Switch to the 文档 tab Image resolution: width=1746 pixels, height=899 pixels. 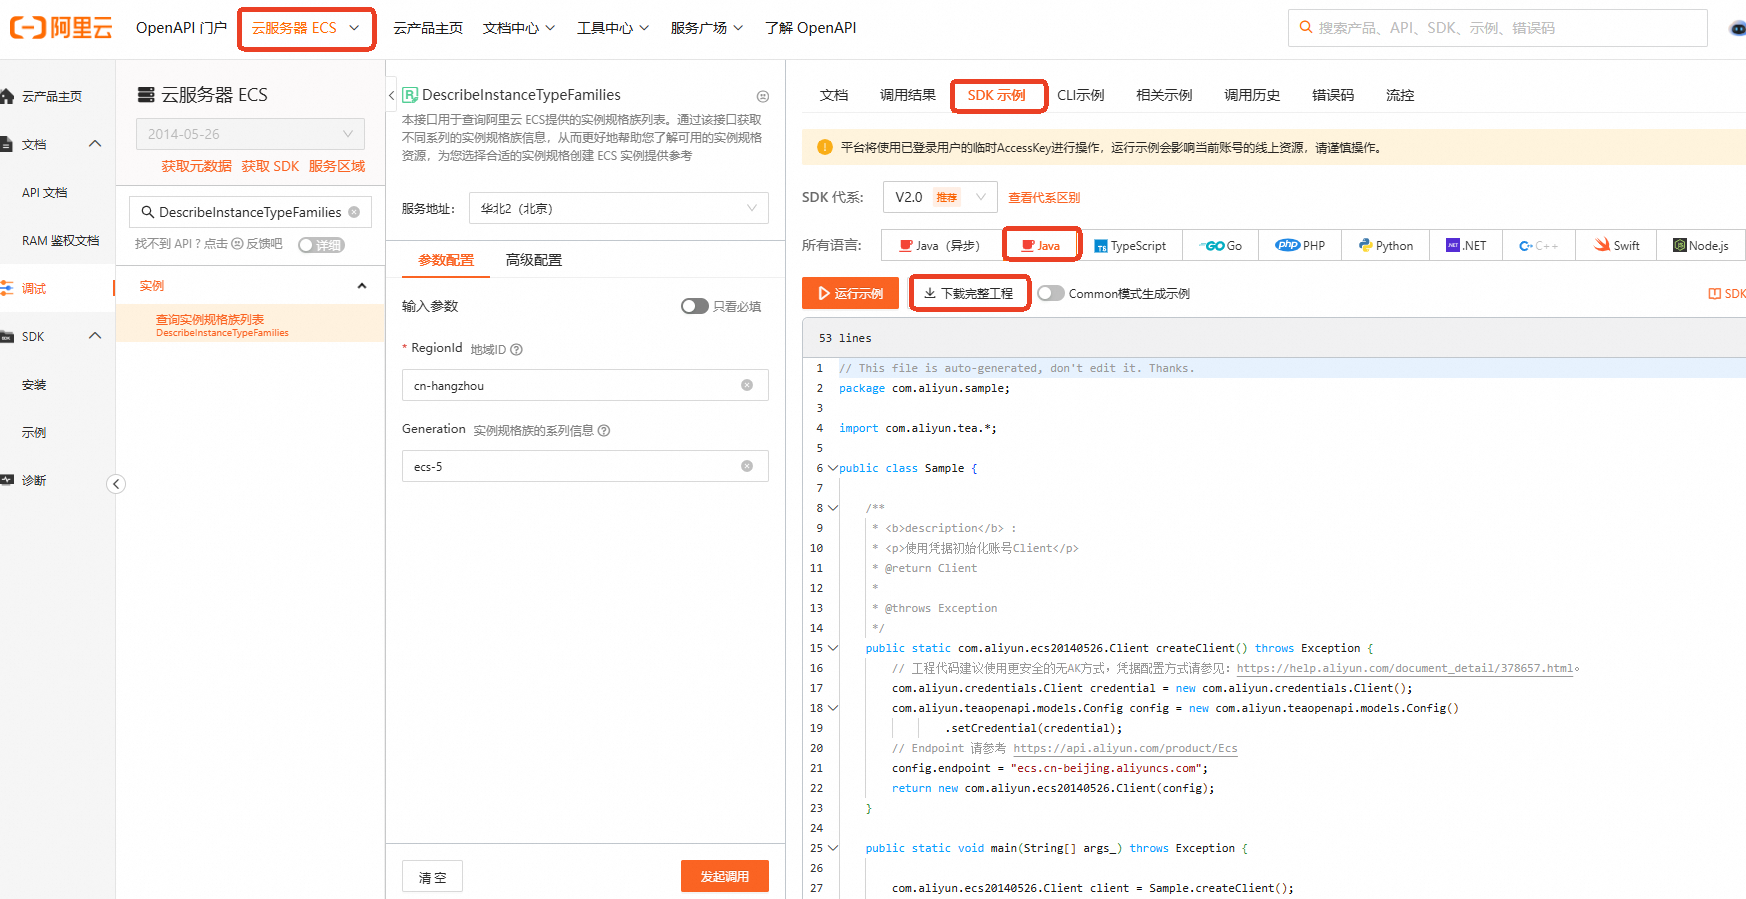(x=834, y=95)
